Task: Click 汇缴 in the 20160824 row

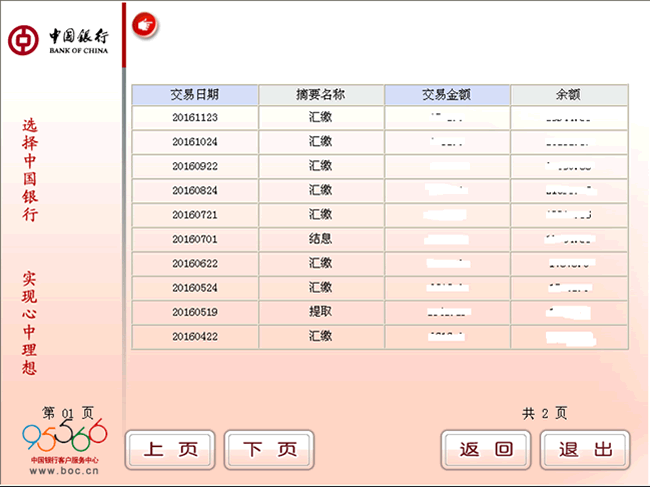Action: click(321, 190)
